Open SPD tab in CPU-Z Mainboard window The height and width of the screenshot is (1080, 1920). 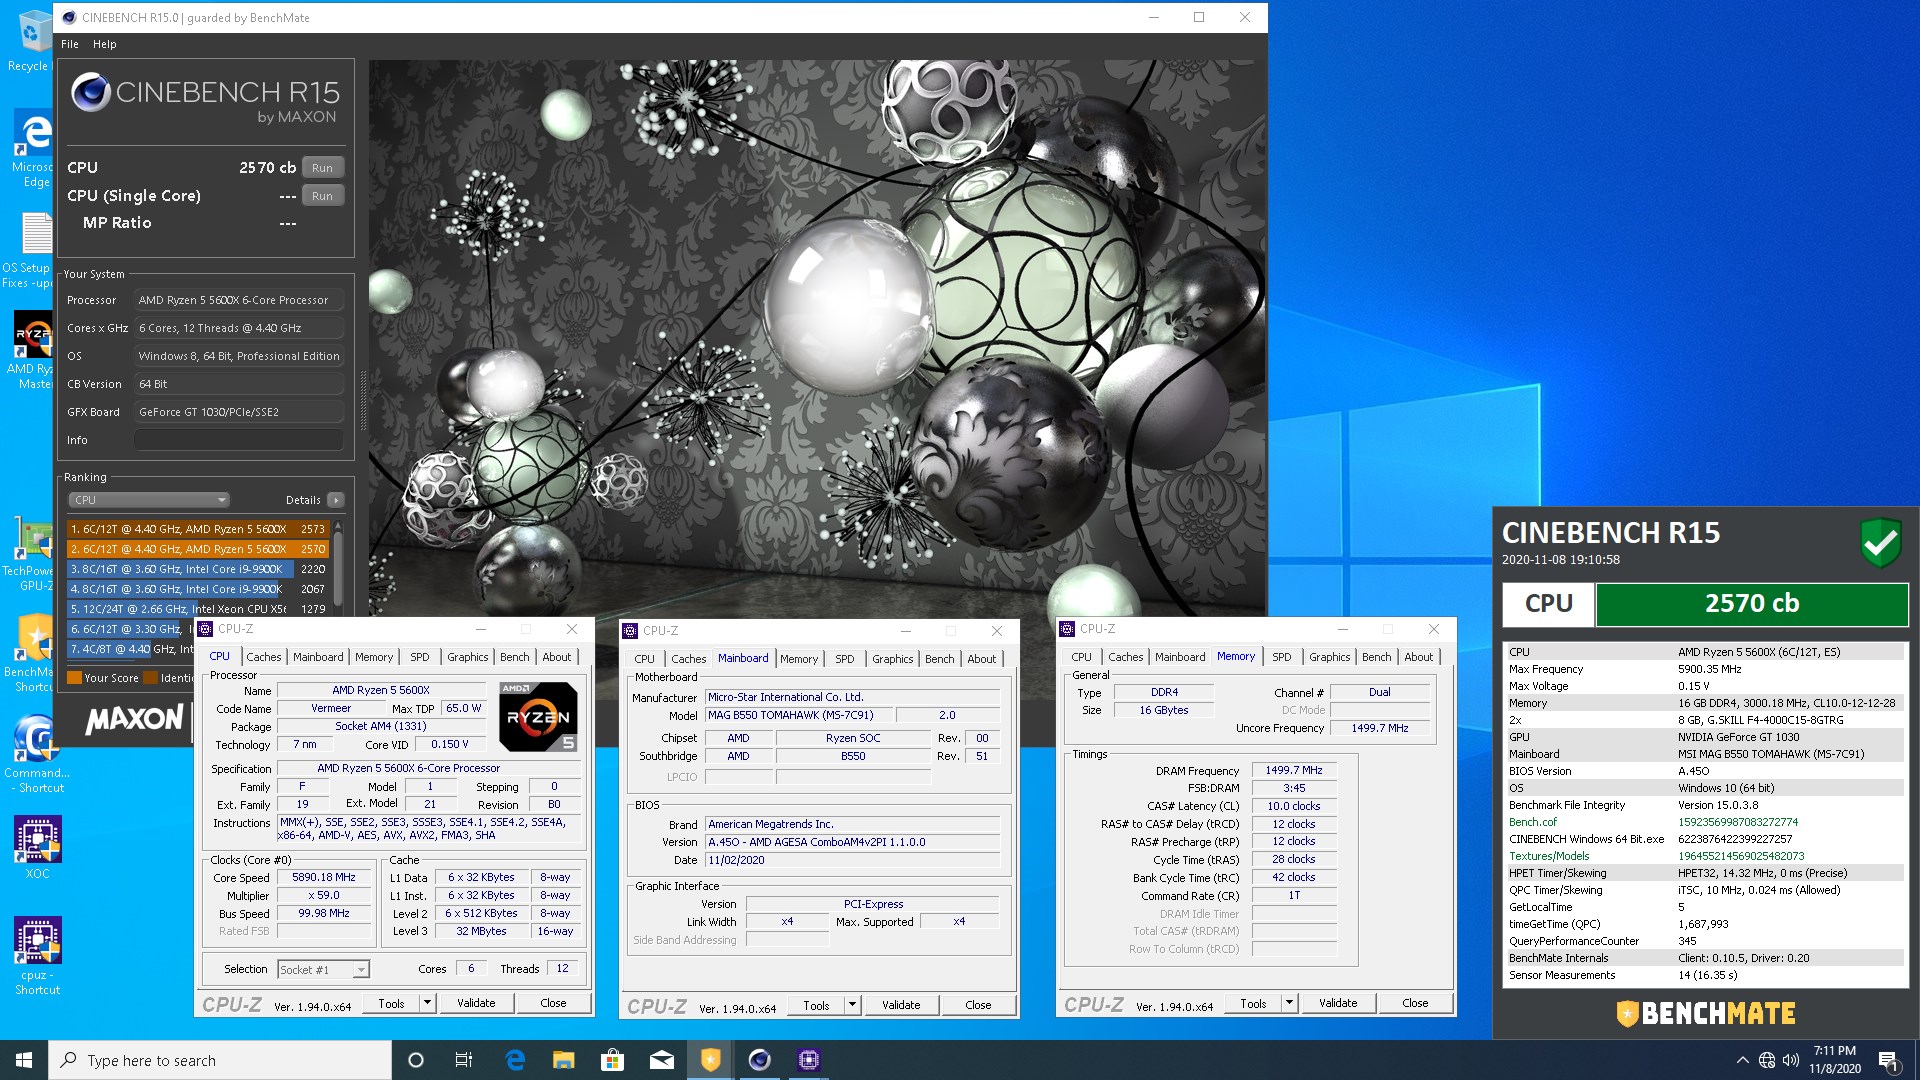[x=845, y=659]
